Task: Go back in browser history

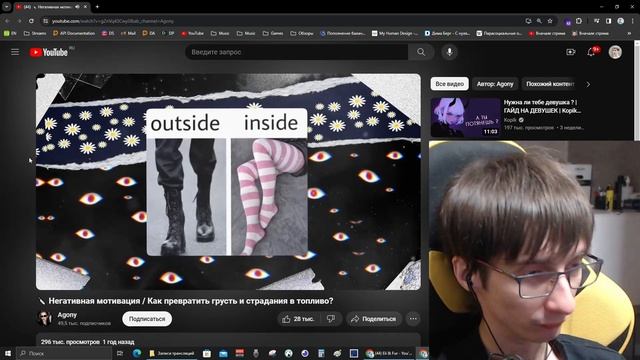Action: 7,21
